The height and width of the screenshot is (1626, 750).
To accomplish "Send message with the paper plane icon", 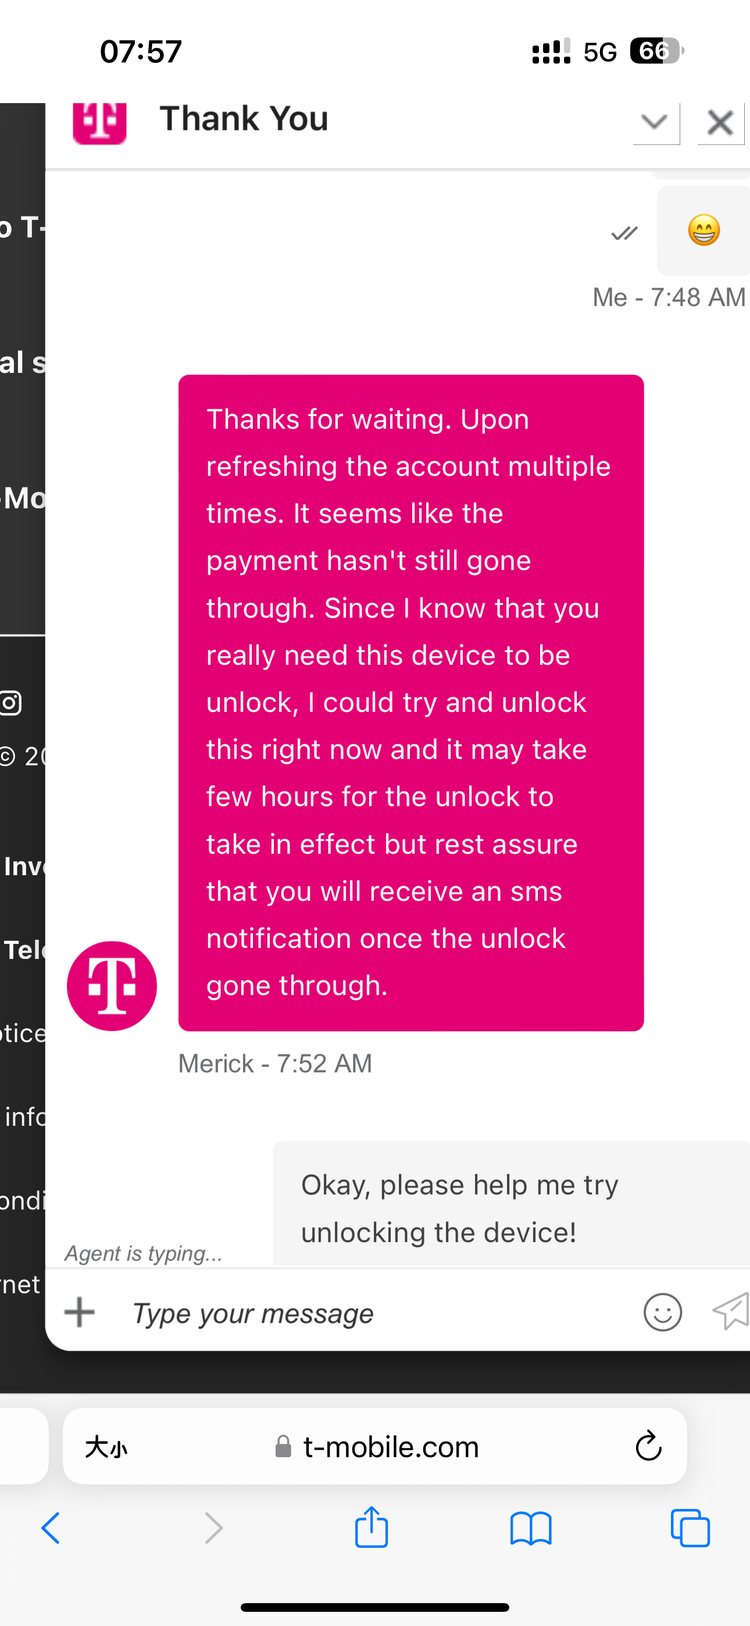I will 730,1311.
